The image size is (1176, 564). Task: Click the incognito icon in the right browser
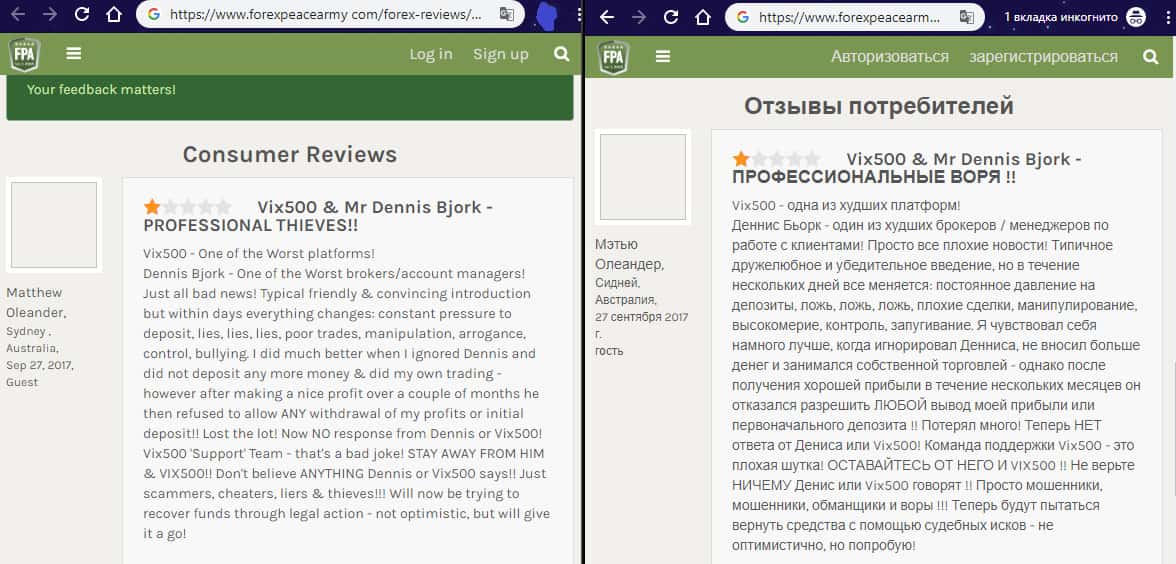coord(1136,17)
